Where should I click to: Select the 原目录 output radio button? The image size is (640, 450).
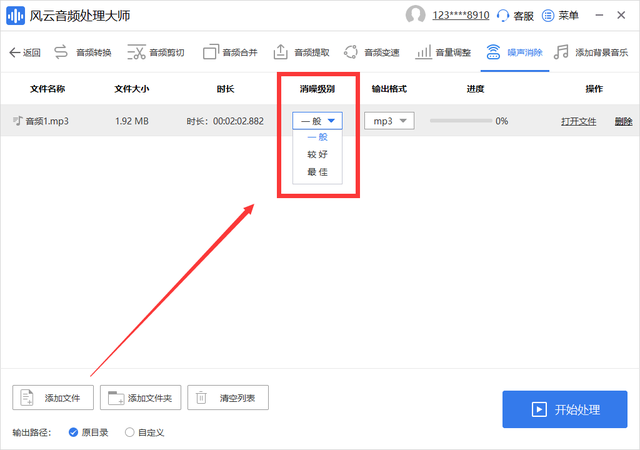tap(73, 432)
